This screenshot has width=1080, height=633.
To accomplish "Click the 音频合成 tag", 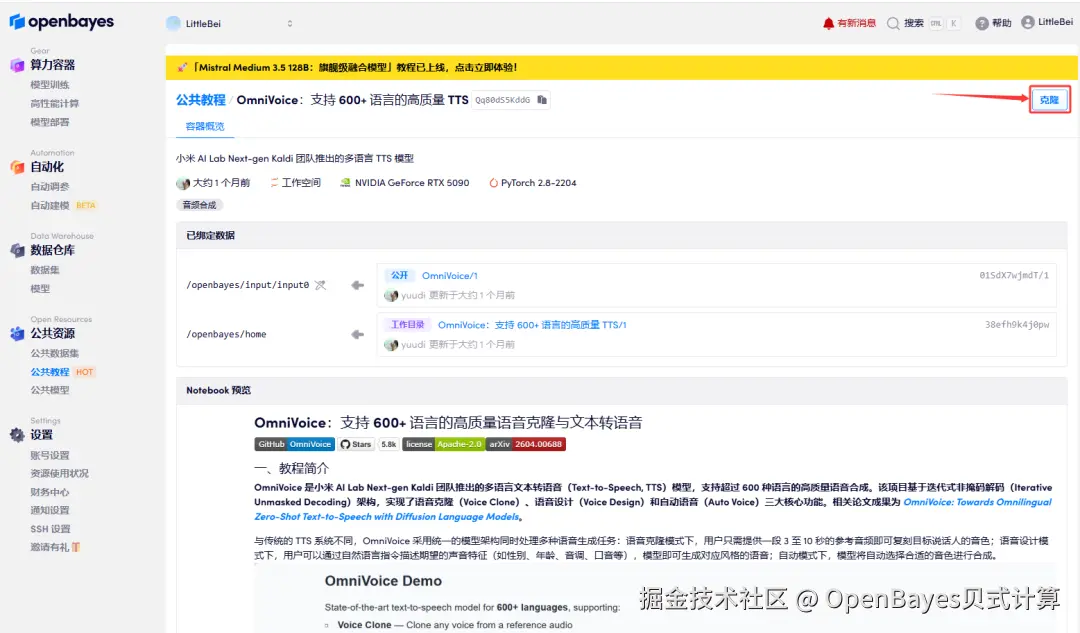I will 199,205.
